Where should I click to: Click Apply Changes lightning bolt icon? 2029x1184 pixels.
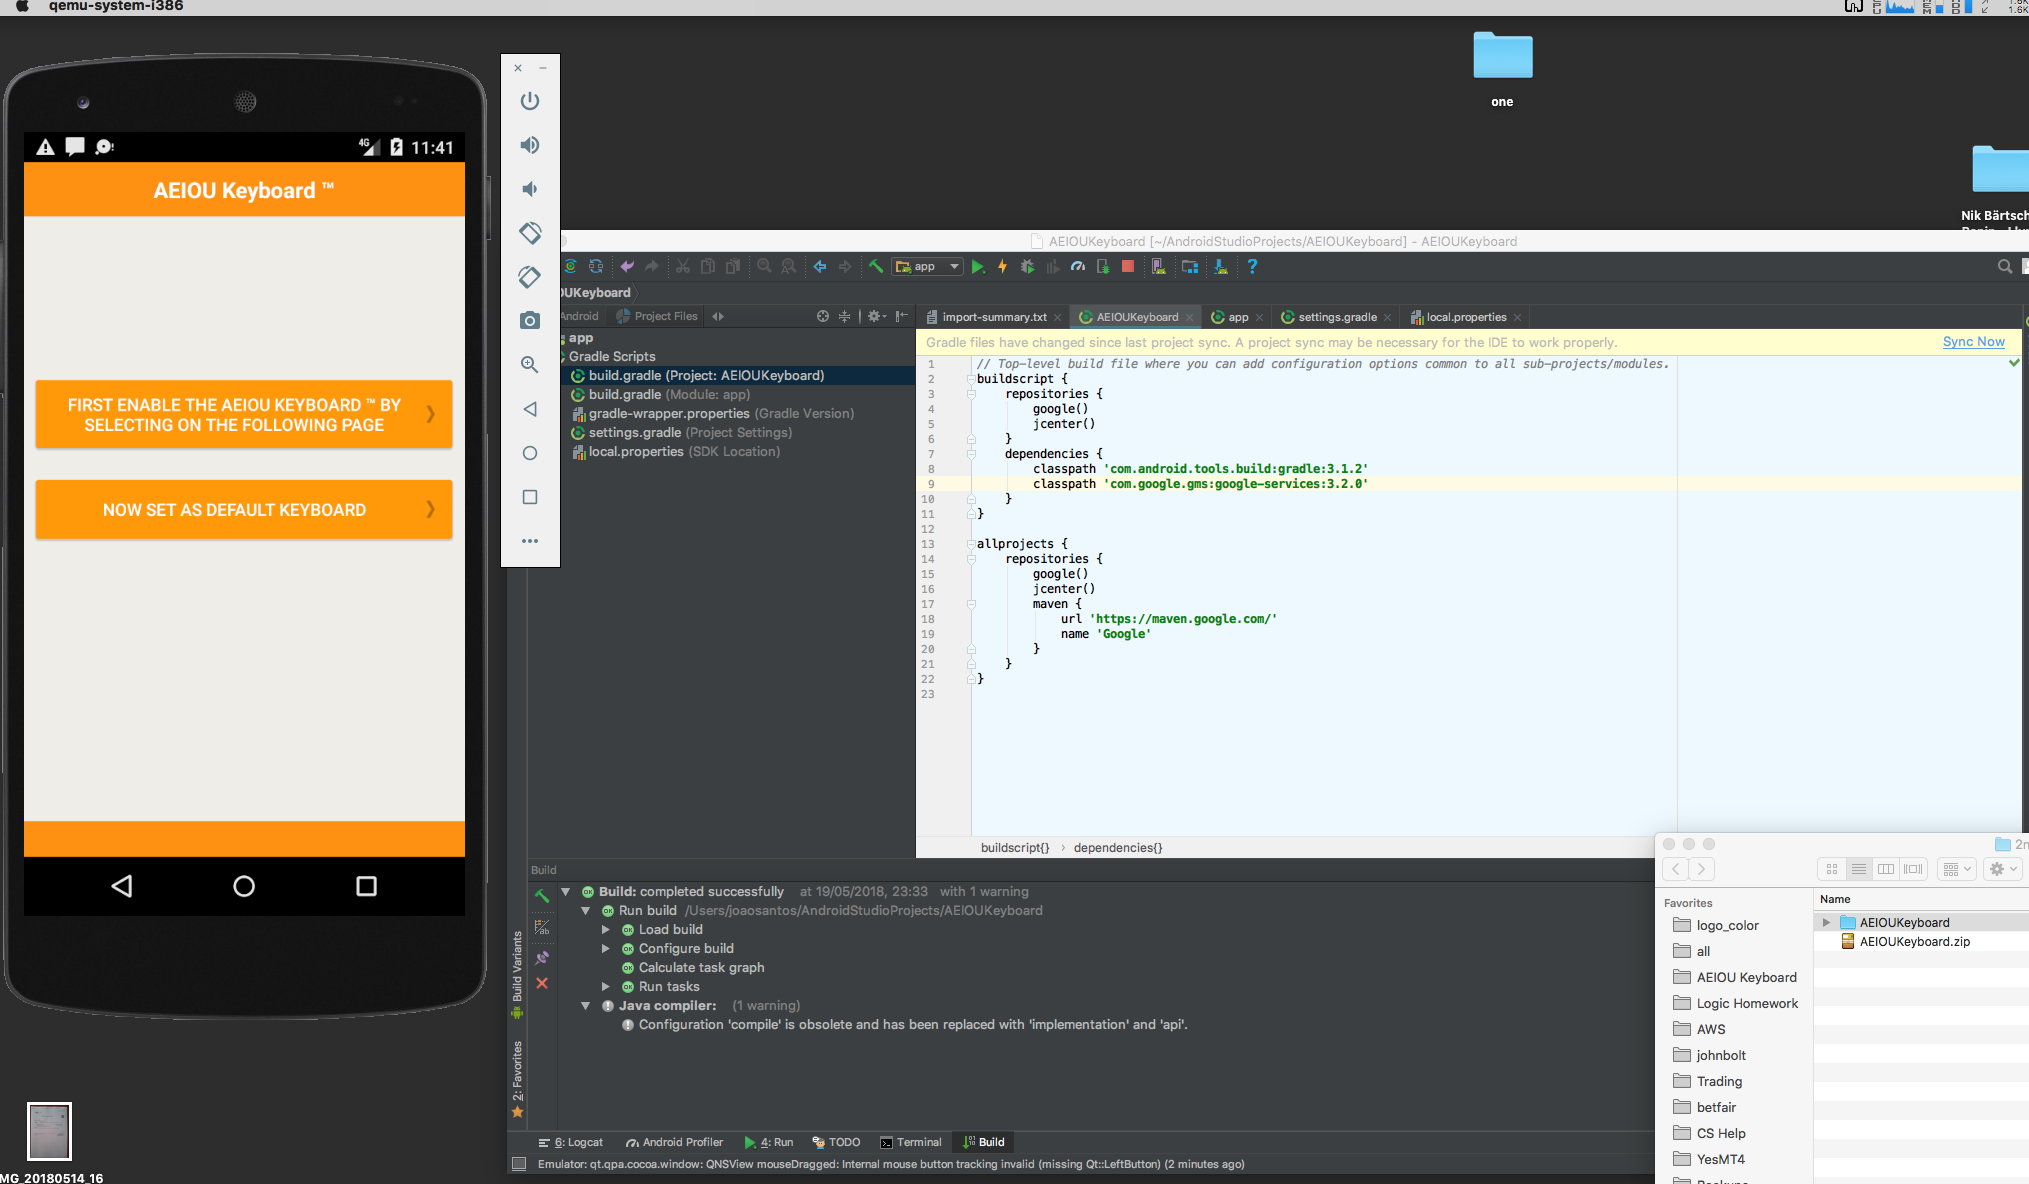(1002, 267)
